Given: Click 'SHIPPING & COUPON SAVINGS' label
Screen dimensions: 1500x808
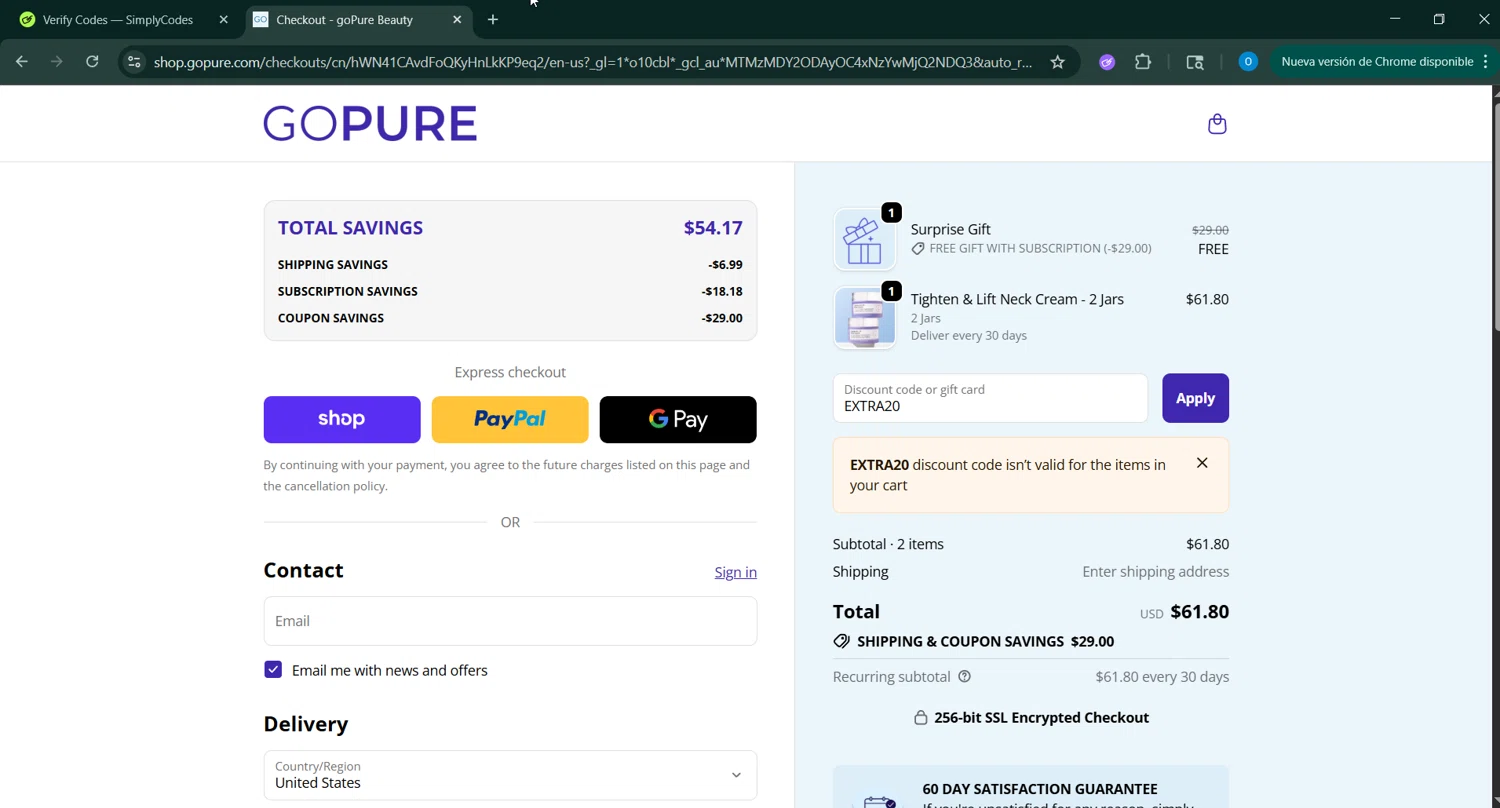Looking at the screenshot, I should pyautogui.click(x=960, y=642).
